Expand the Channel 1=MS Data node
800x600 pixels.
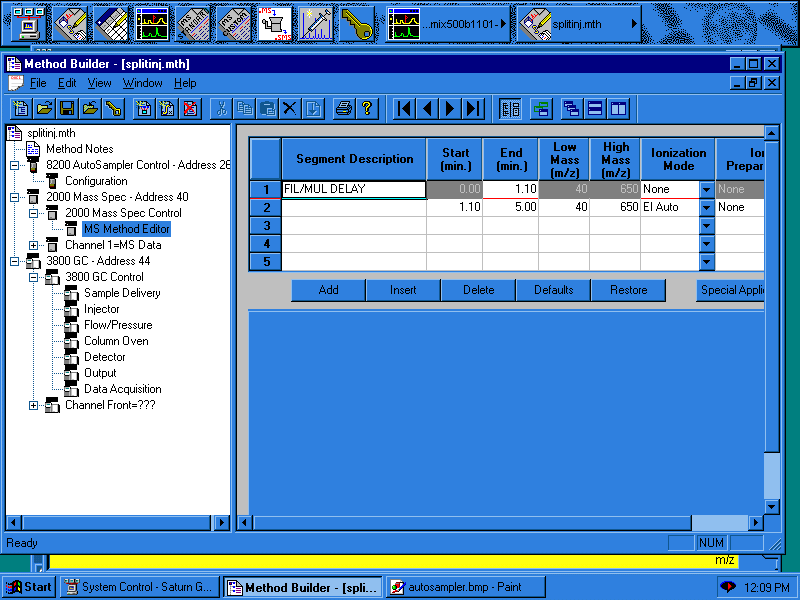(x=33, y=245)
